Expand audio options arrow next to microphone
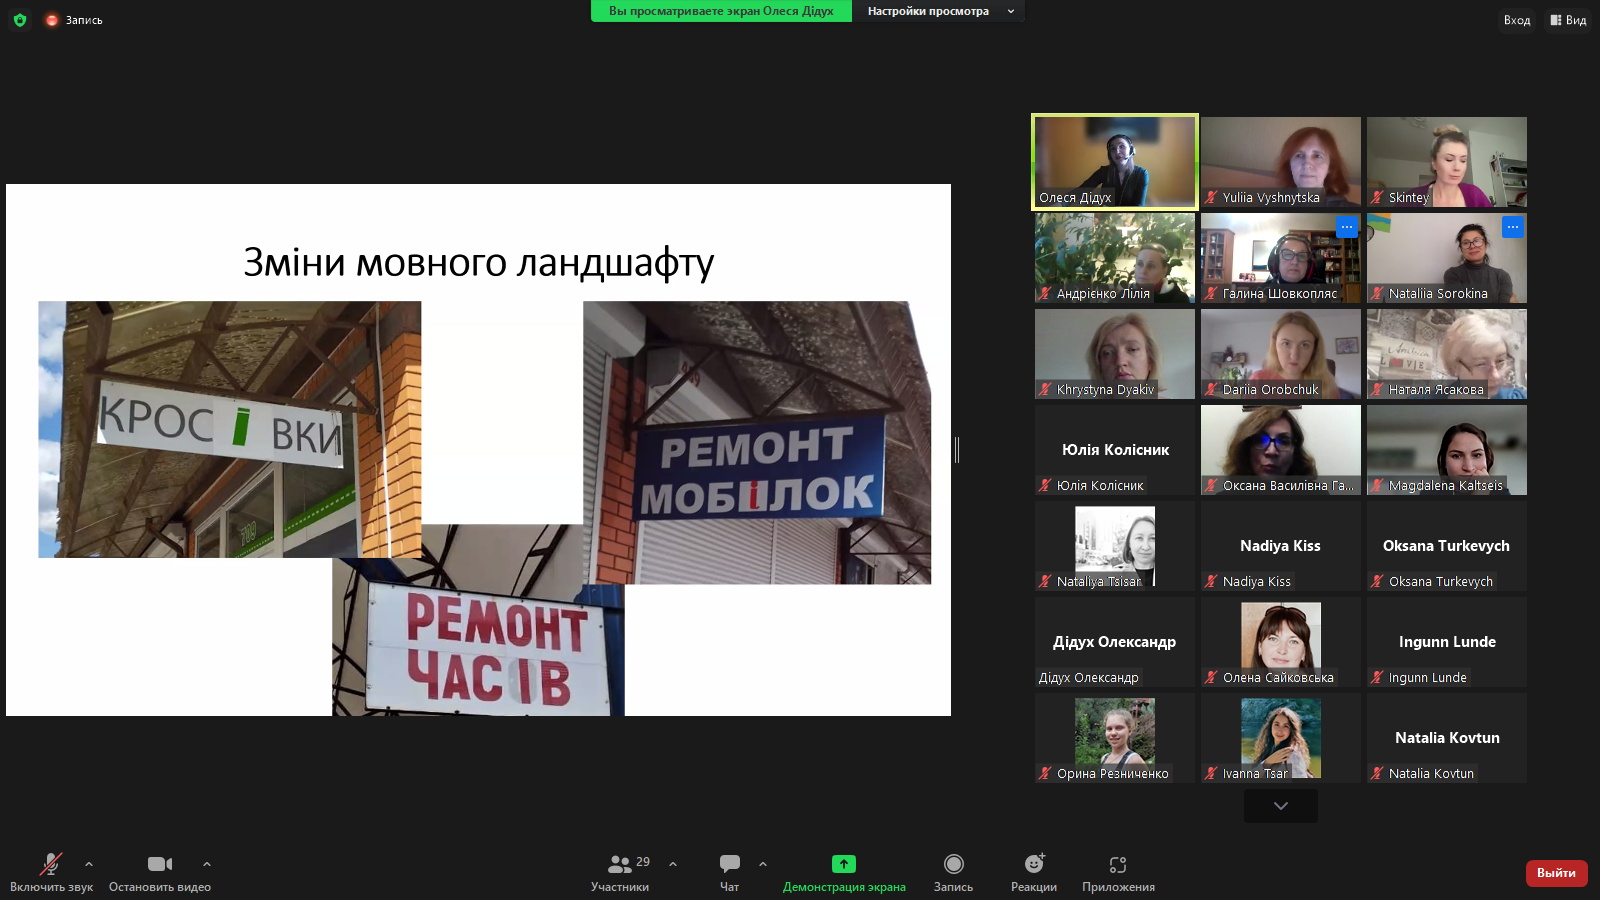1600x900 pixels. coord(89,864)
